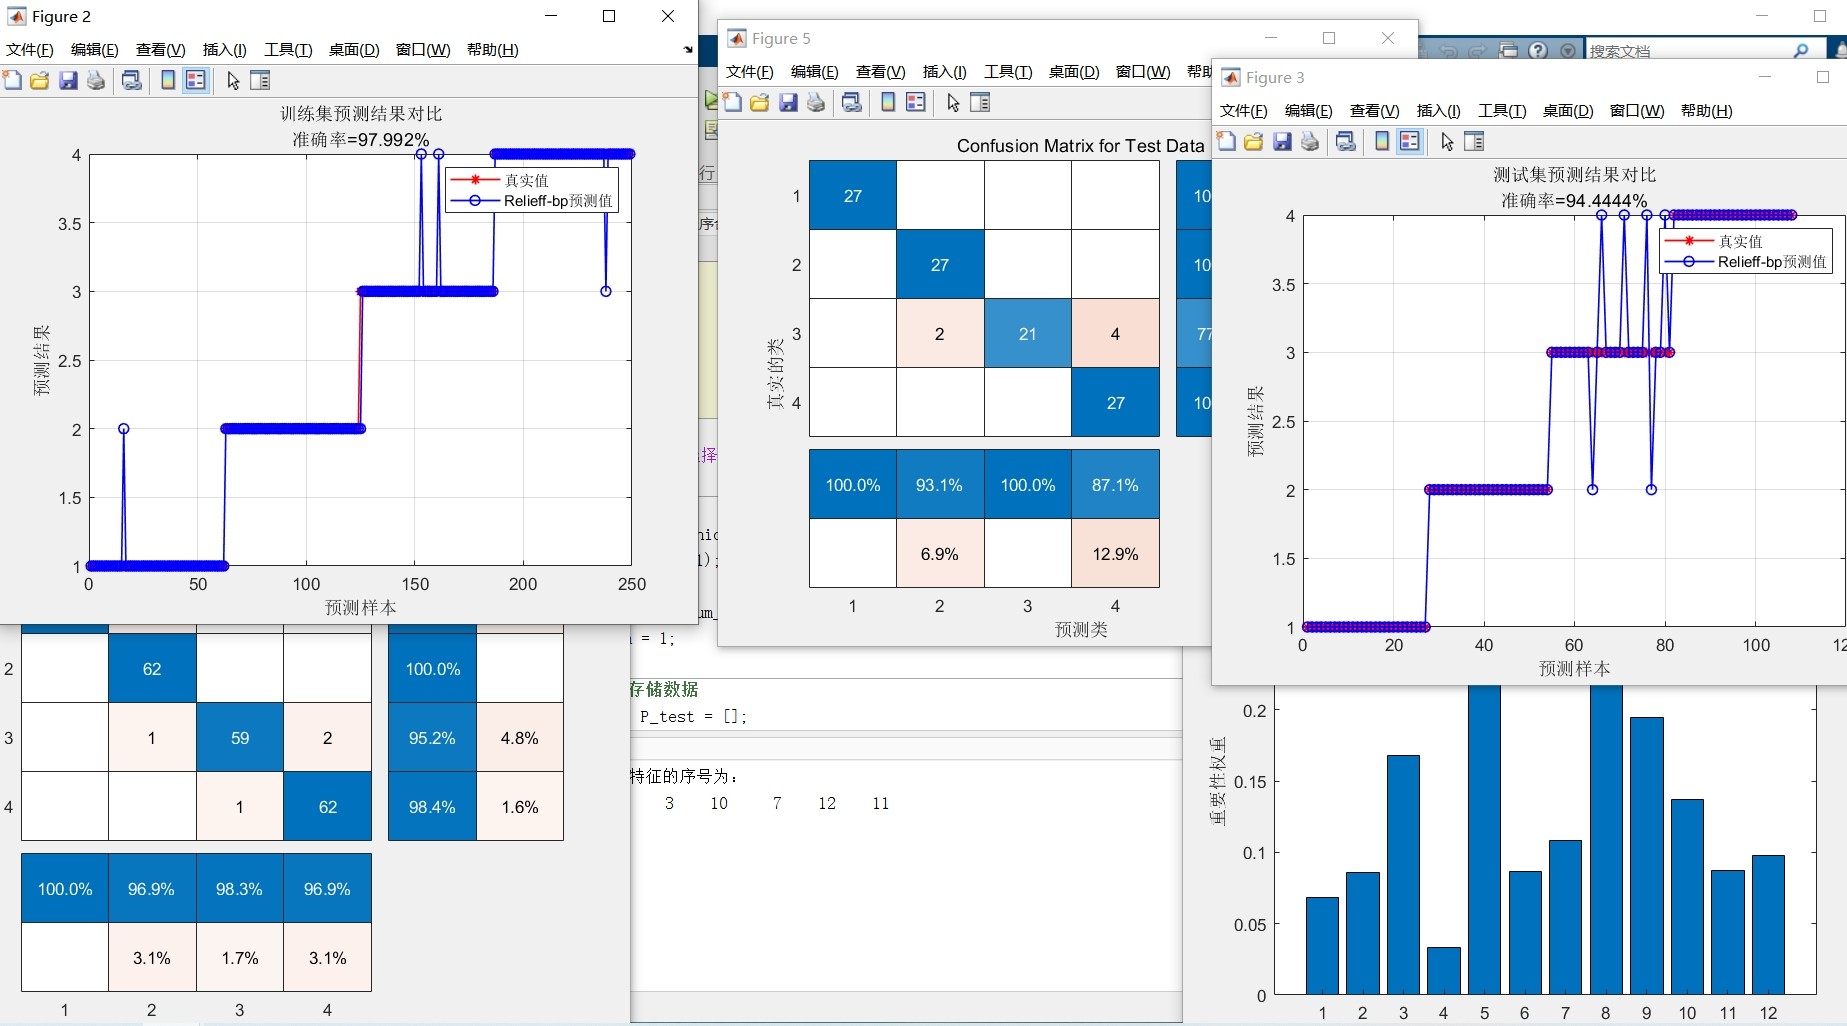This screenshot has height=1026, width=1847.
Task: Click the Figure 2 legend box
Action: (x=532, y=190)
